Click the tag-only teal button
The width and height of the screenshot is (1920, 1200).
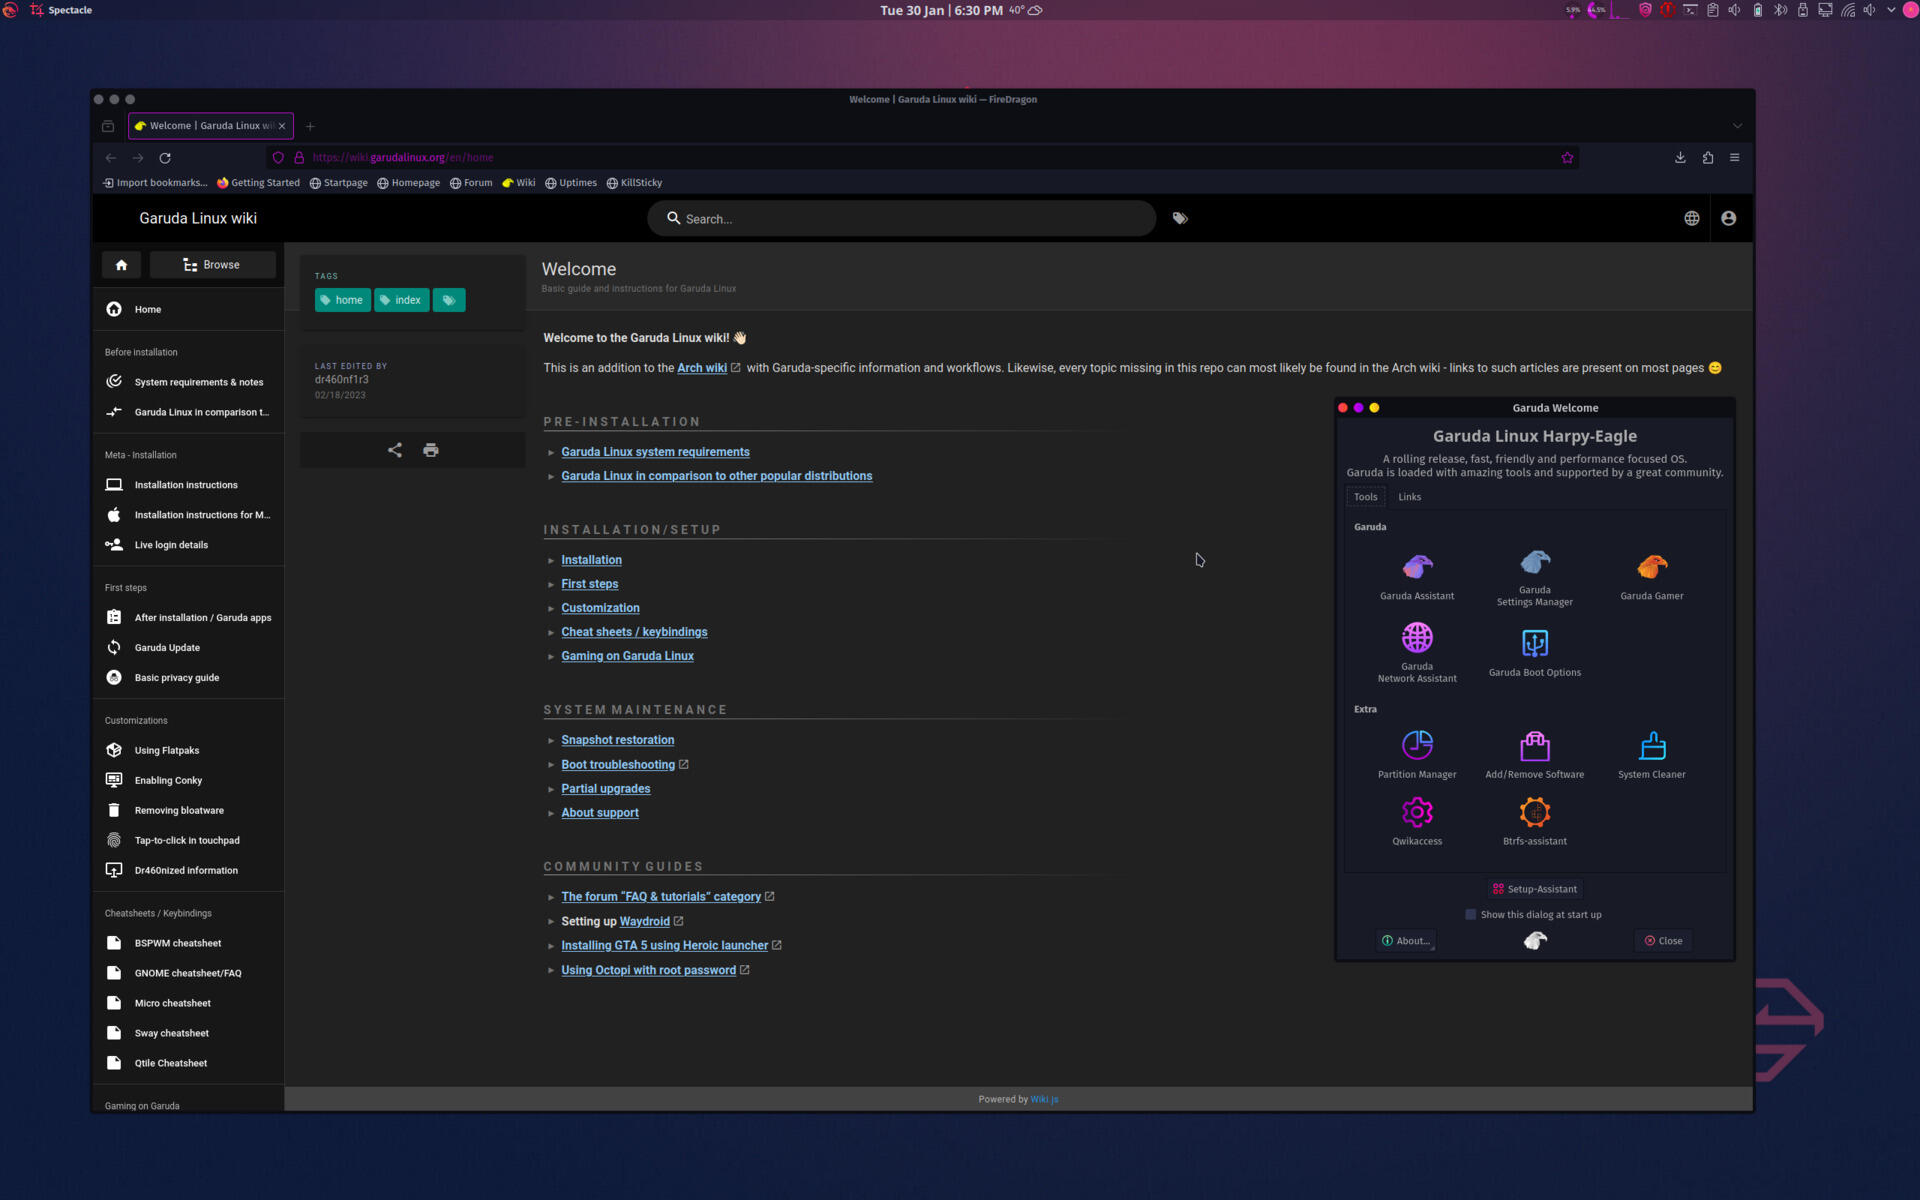click(449, 300)
